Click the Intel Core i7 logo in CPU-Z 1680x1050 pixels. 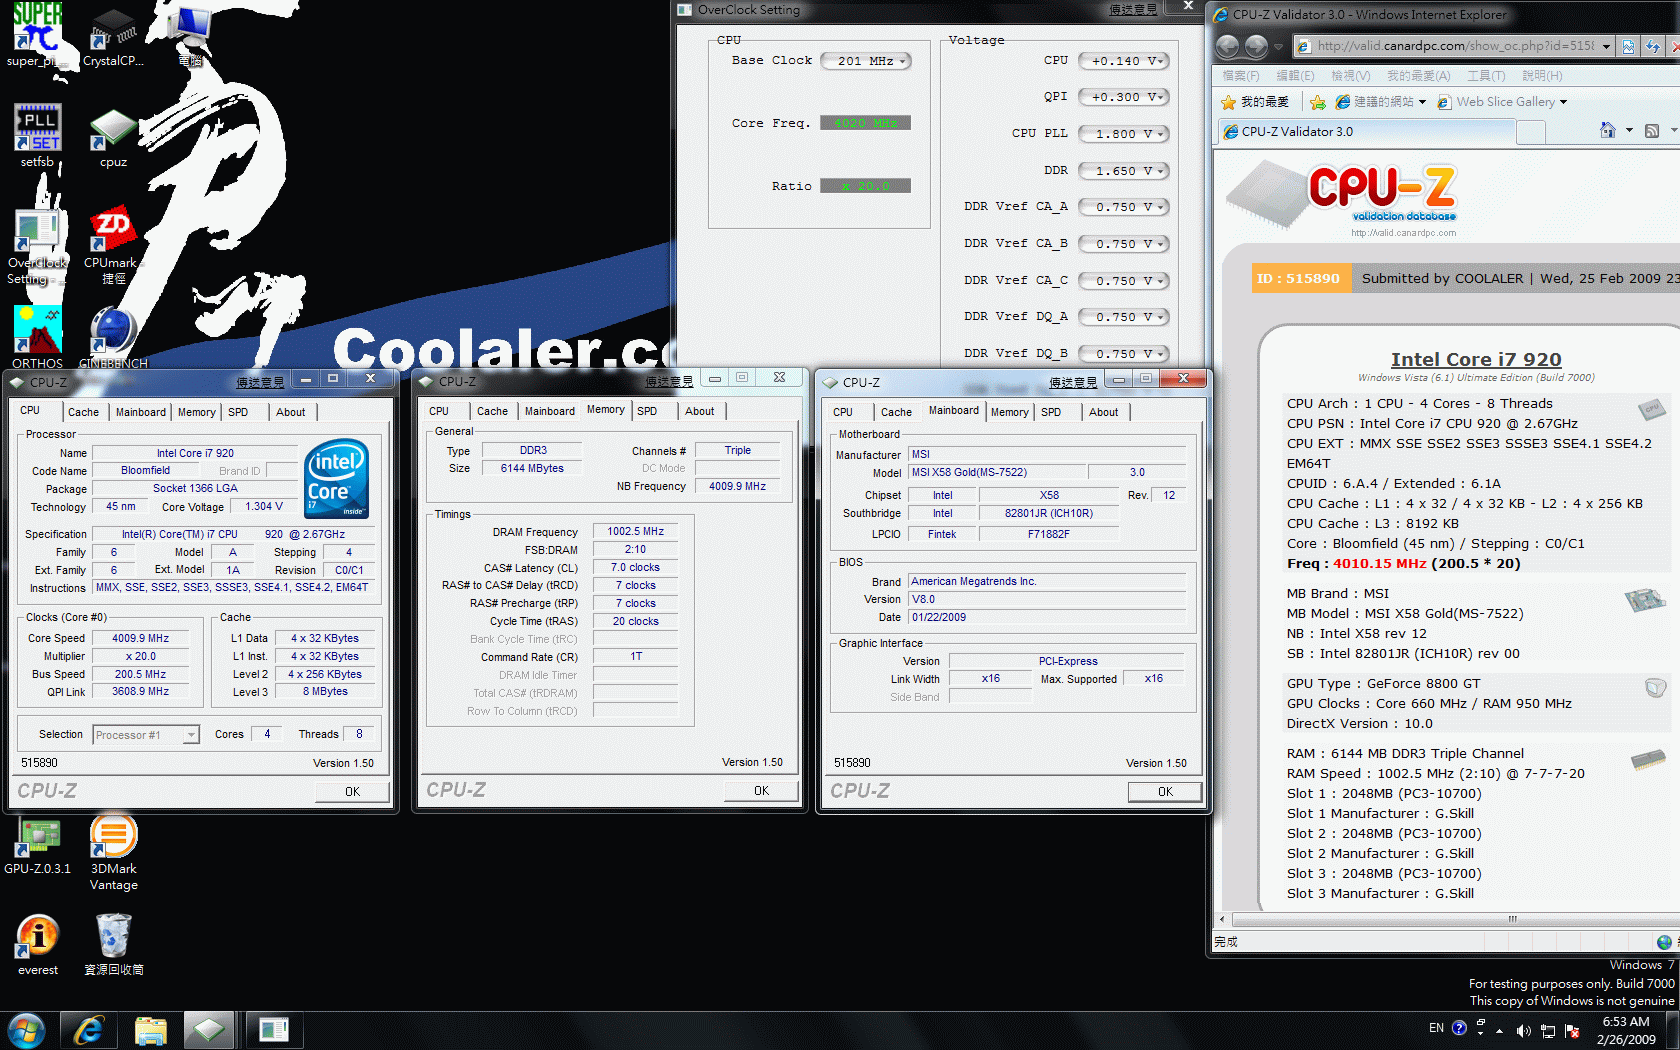click(337, 478)
